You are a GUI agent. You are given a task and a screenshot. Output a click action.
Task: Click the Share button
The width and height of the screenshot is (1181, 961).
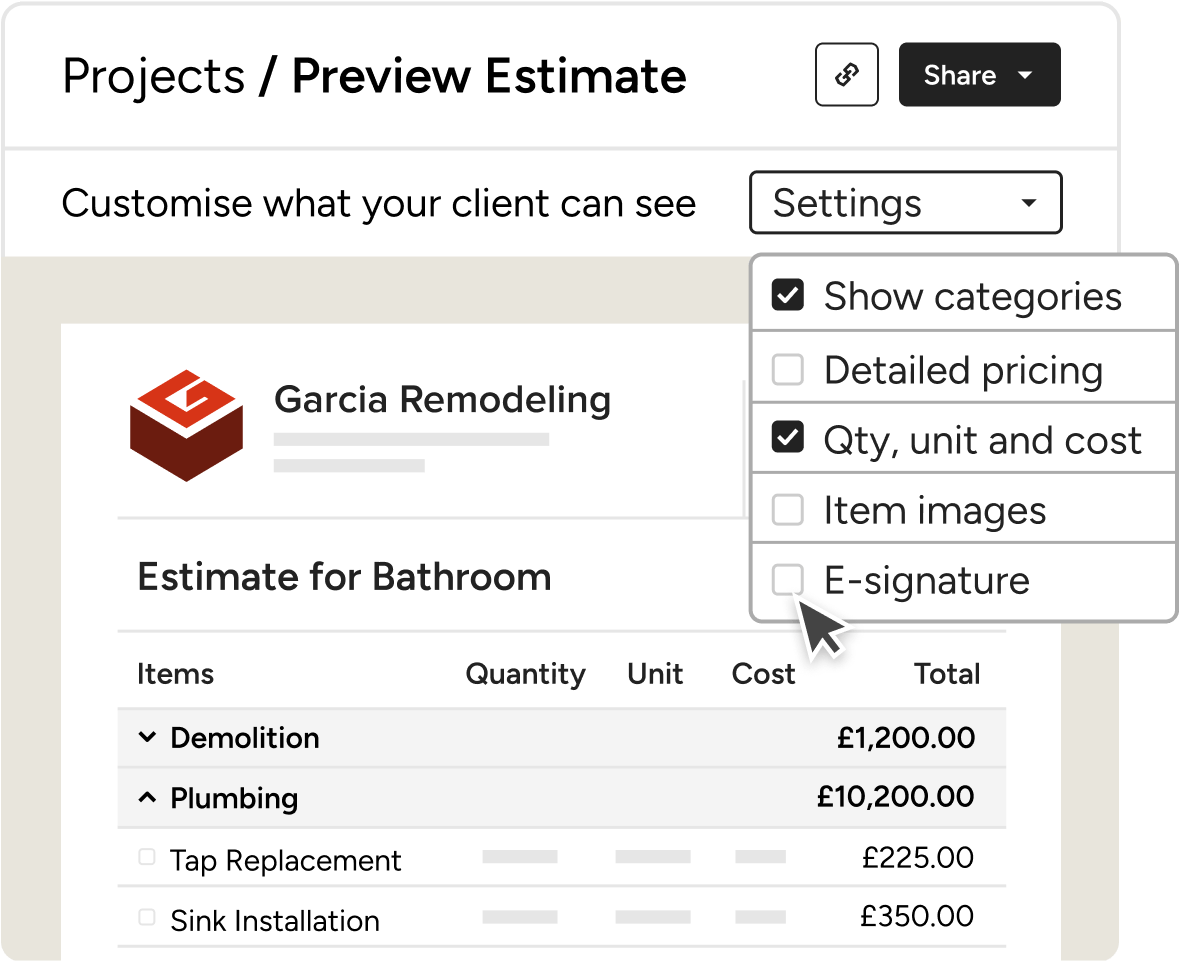(979, 75)
